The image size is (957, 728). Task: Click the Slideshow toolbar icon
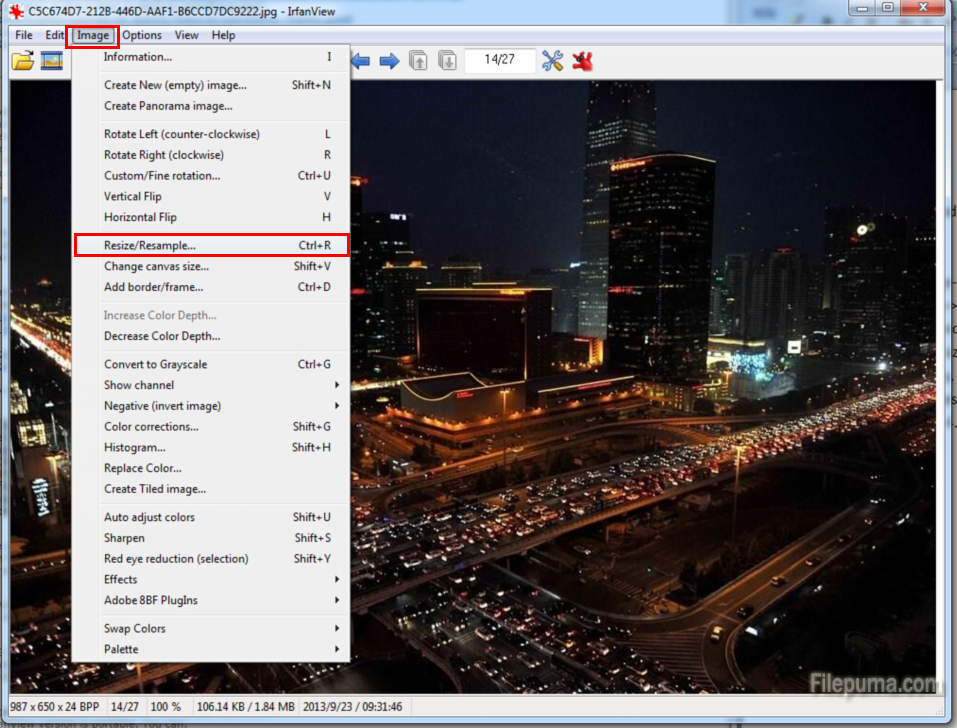pyautogui.click(x=52, y=61)
